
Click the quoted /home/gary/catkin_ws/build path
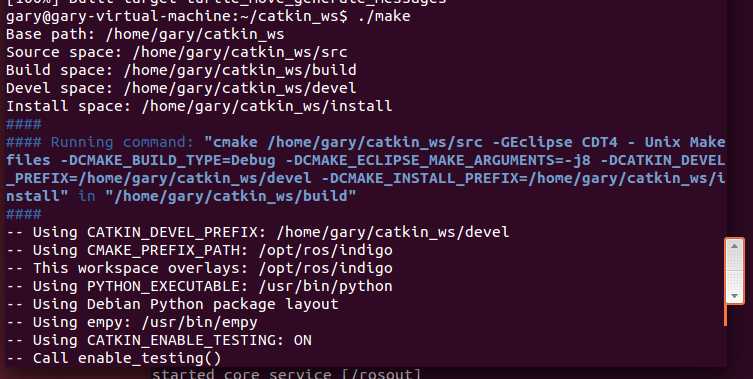pyautogui.click(x=231, y=196)
